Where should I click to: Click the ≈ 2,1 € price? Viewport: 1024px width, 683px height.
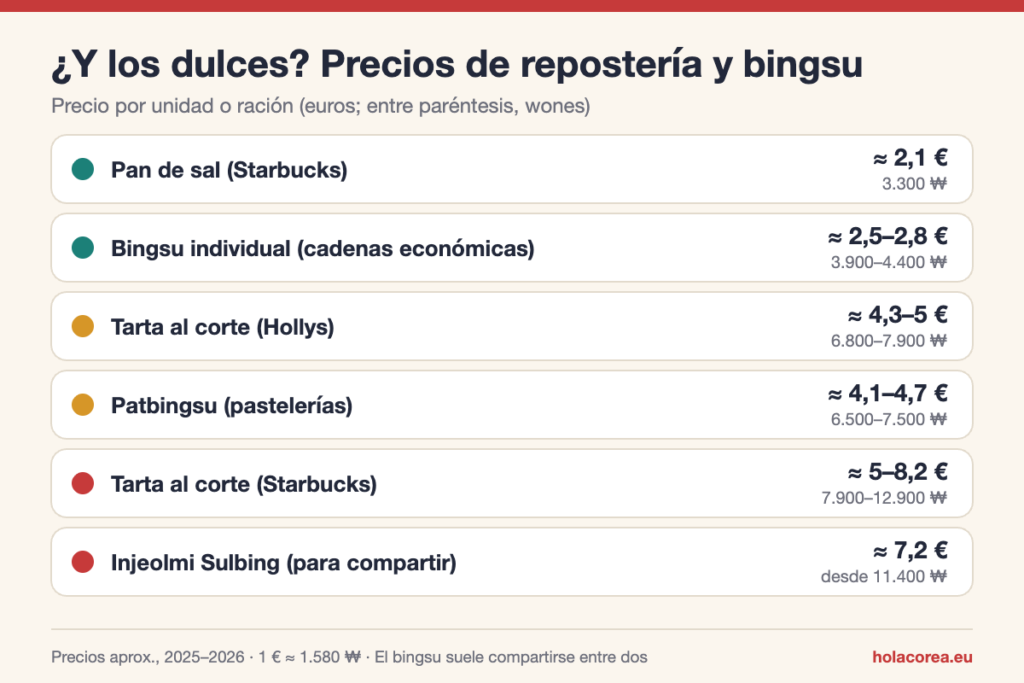(910, 158)
